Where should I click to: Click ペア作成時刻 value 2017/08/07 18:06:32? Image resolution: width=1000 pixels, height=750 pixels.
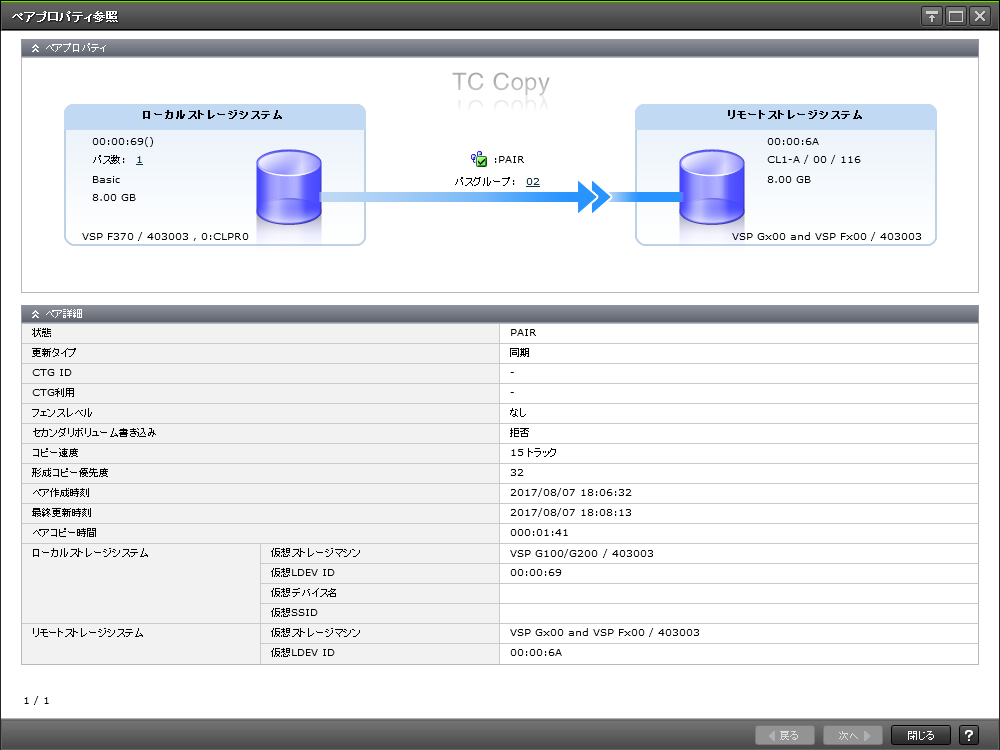(x=571, y=492)
